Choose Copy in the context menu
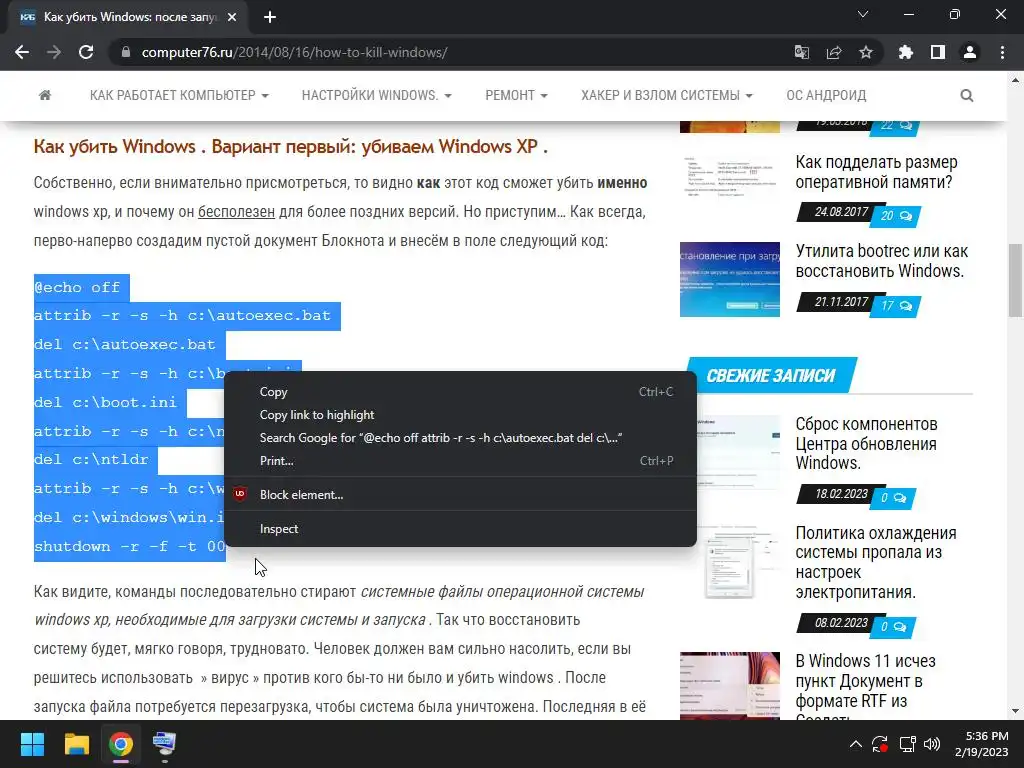The height and width of the screenshot is (768, 1024). tap(460, 392)
